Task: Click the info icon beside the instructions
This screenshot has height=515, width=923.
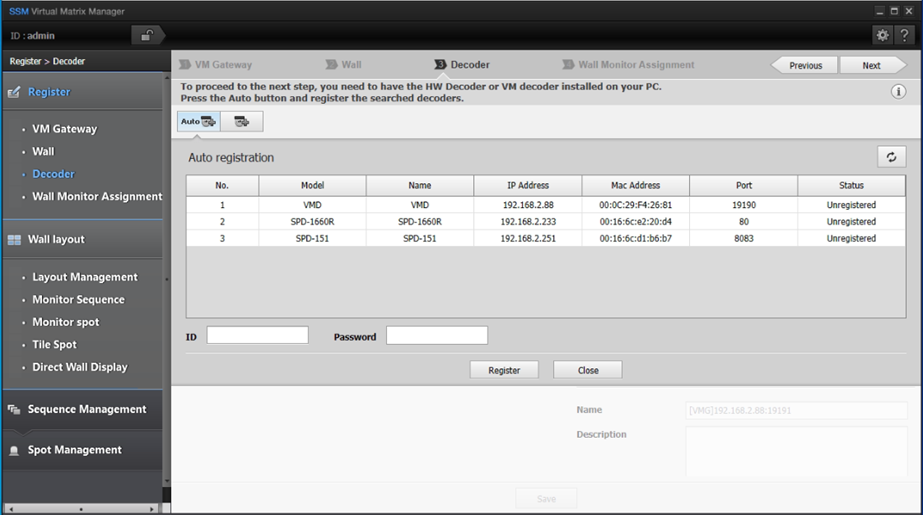Action: click(898, 92)
